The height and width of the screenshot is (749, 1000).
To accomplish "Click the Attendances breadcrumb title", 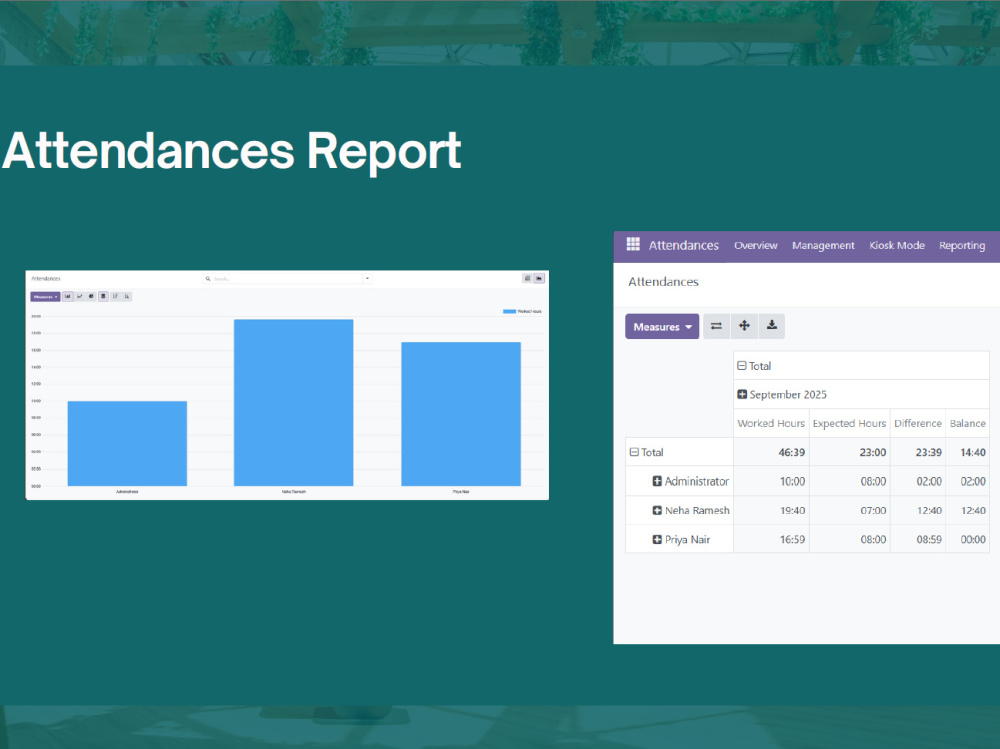I will (x=663, y=281).
